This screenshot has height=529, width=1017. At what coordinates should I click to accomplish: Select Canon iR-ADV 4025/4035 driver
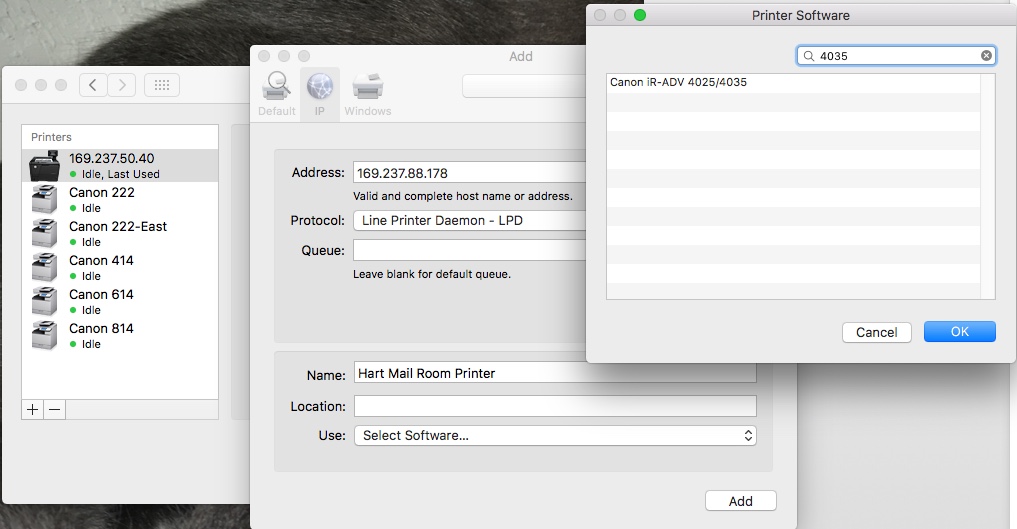(793, 82)
